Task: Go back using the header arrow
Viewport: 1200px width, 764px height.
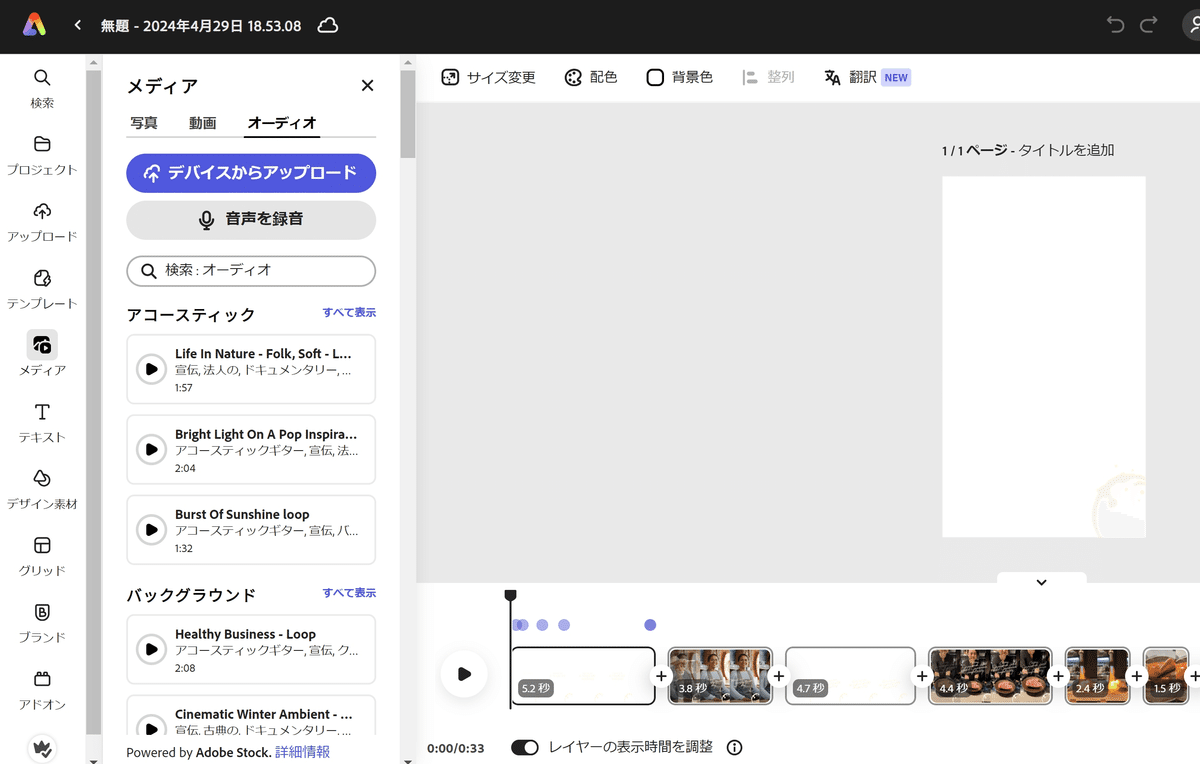Action: [x=78, y=25]
